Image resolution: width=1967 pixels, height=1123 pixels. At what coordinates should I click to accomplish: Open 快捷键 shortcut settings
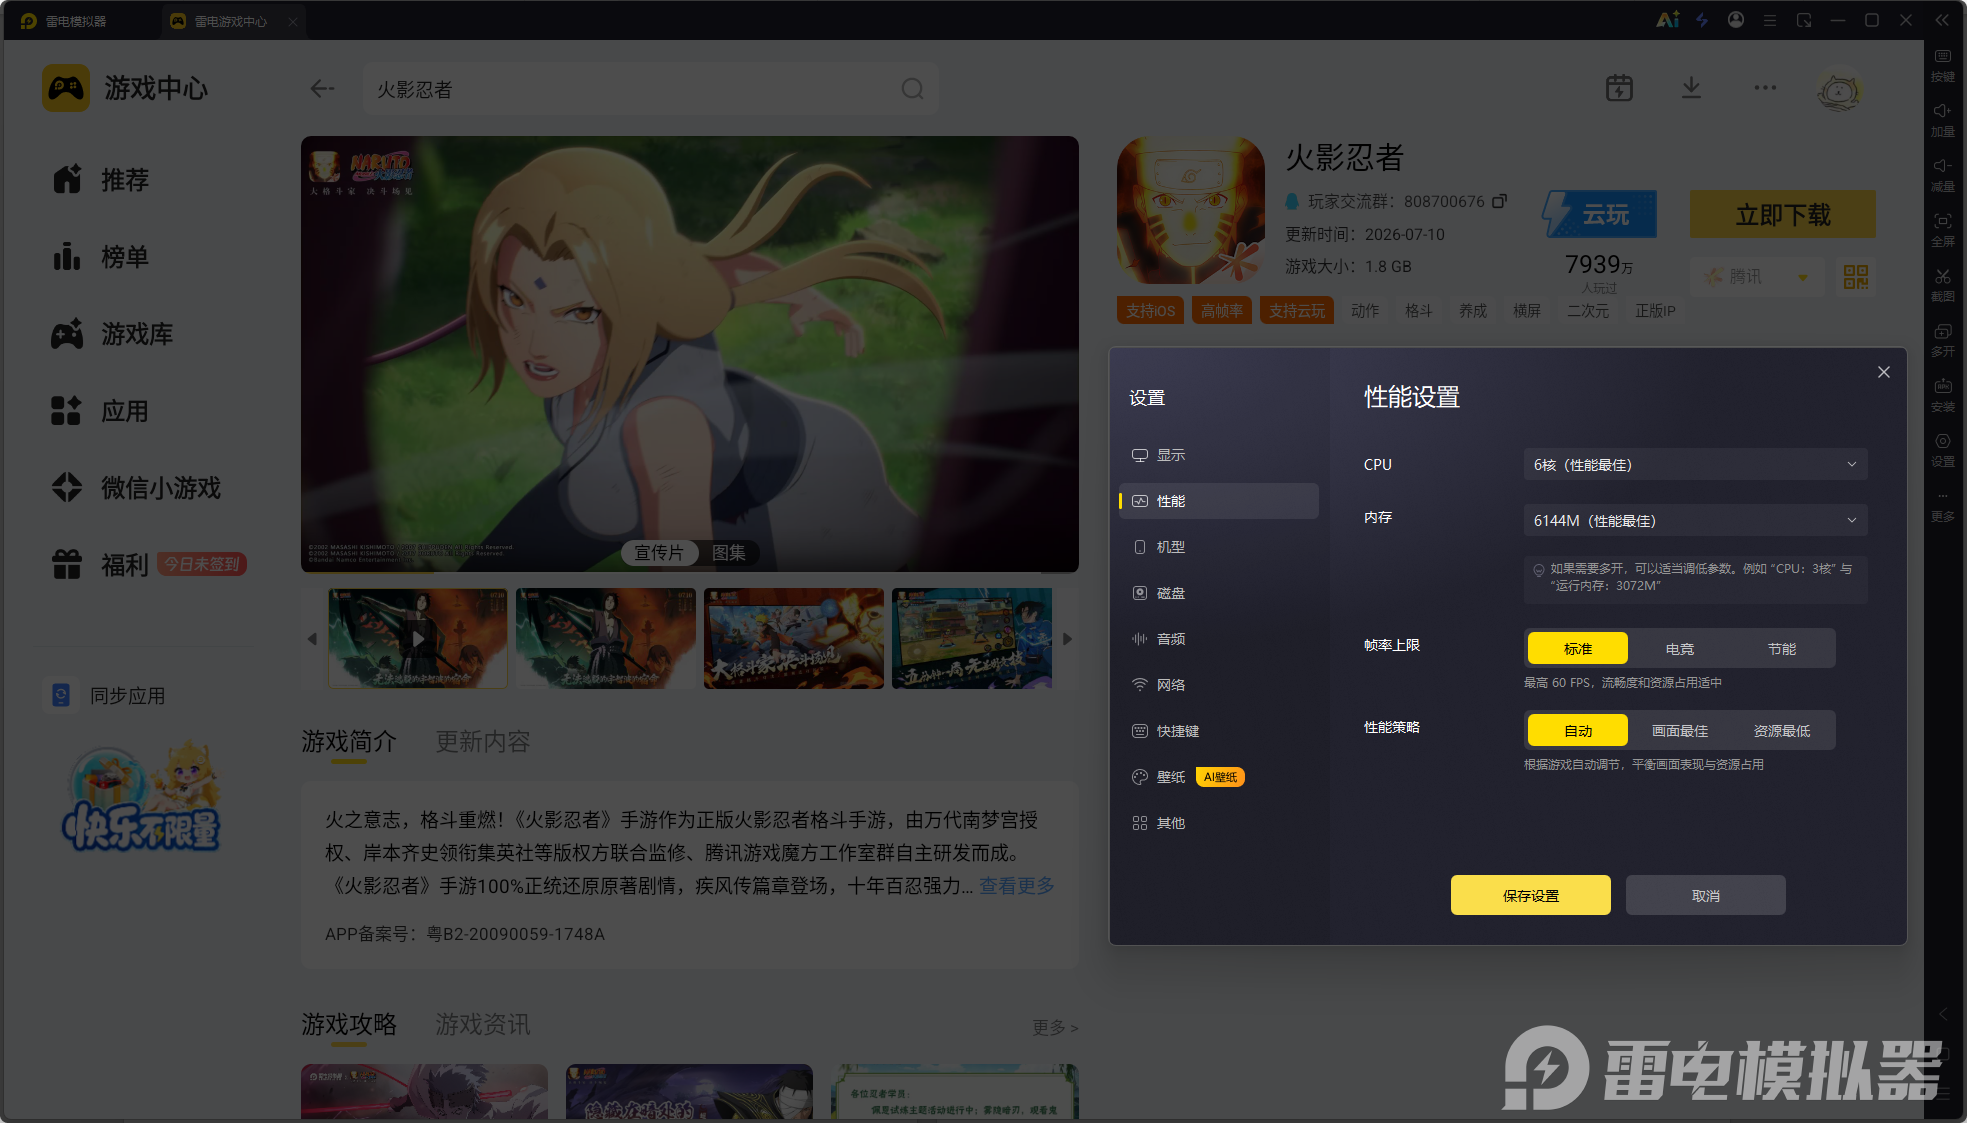point(1219,731)
